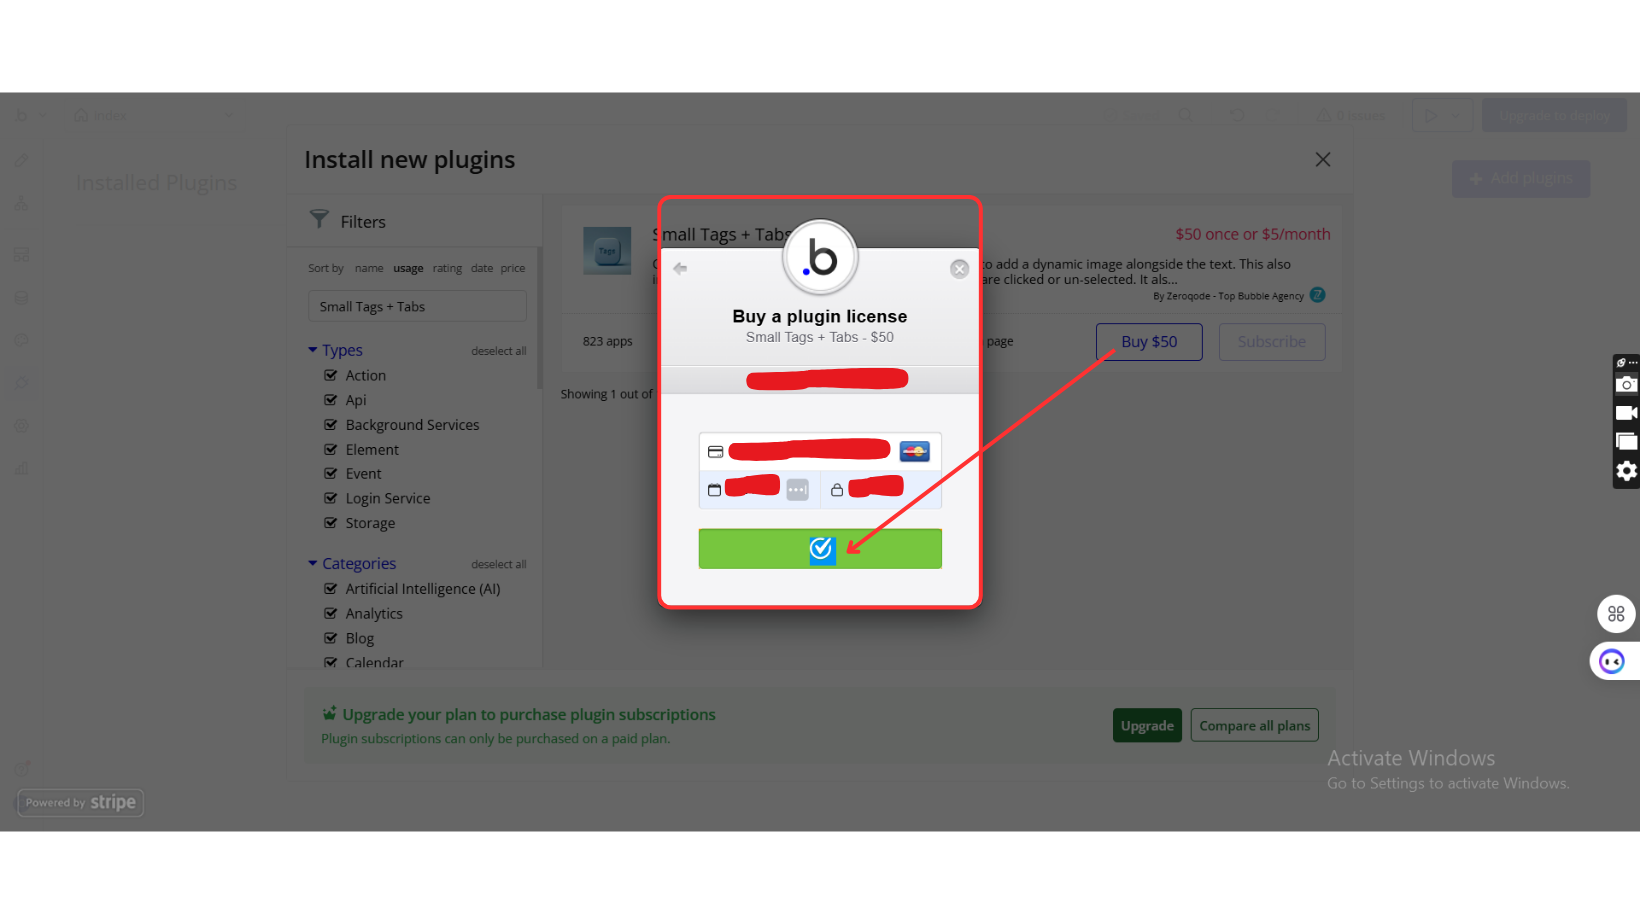The width and height of the screenshot is (1640, 924).
Task: Click deselect all for Categories
Action: (499, 564)
